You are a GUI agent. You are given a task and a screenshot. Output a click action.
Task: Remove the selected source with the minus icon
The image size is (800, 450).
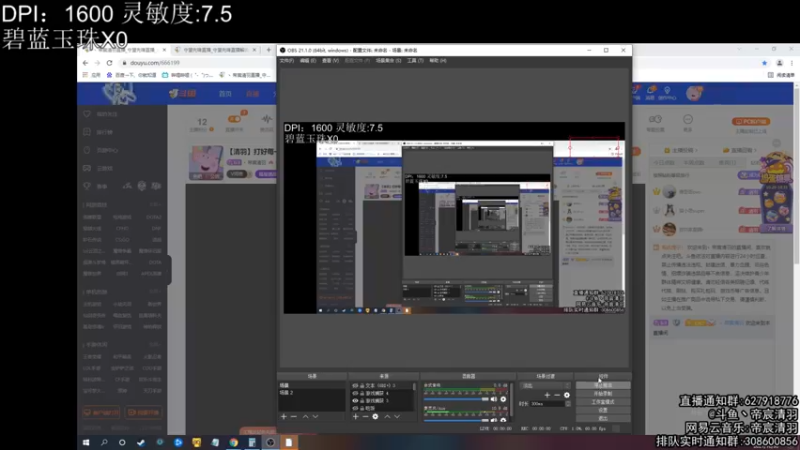(365, 417)
